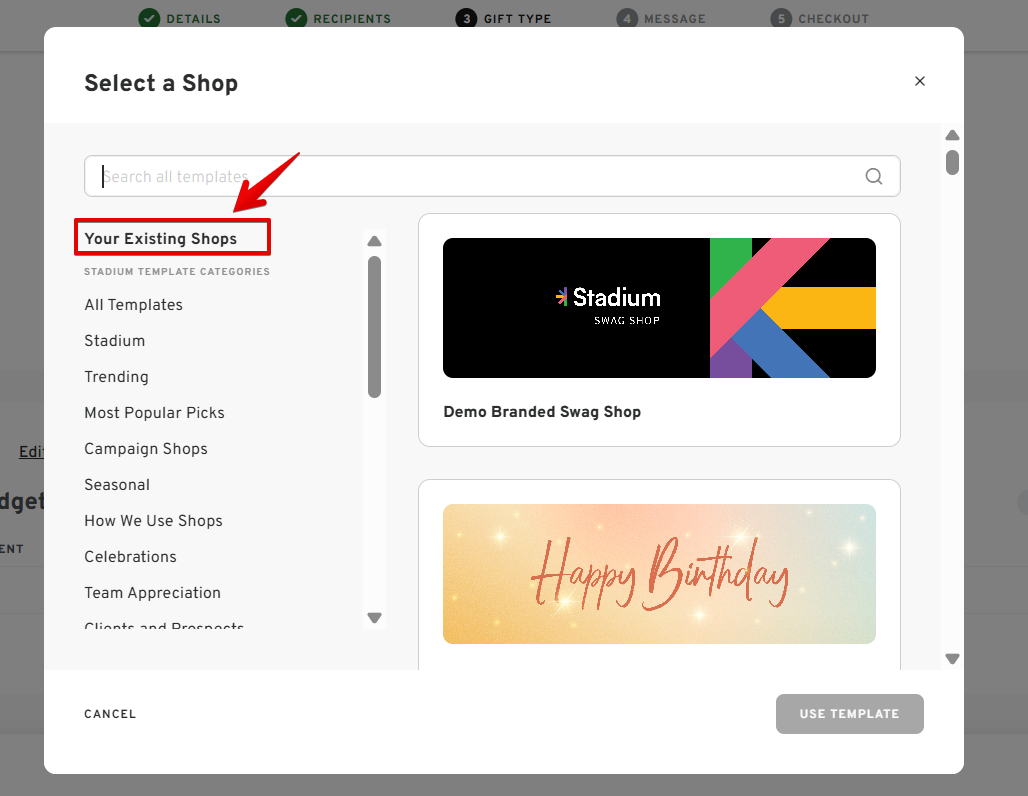The image size is (1028, 796).
Task: Close the Select a Shop dialog
Action: pyautogui.click(x=920, y=81)
